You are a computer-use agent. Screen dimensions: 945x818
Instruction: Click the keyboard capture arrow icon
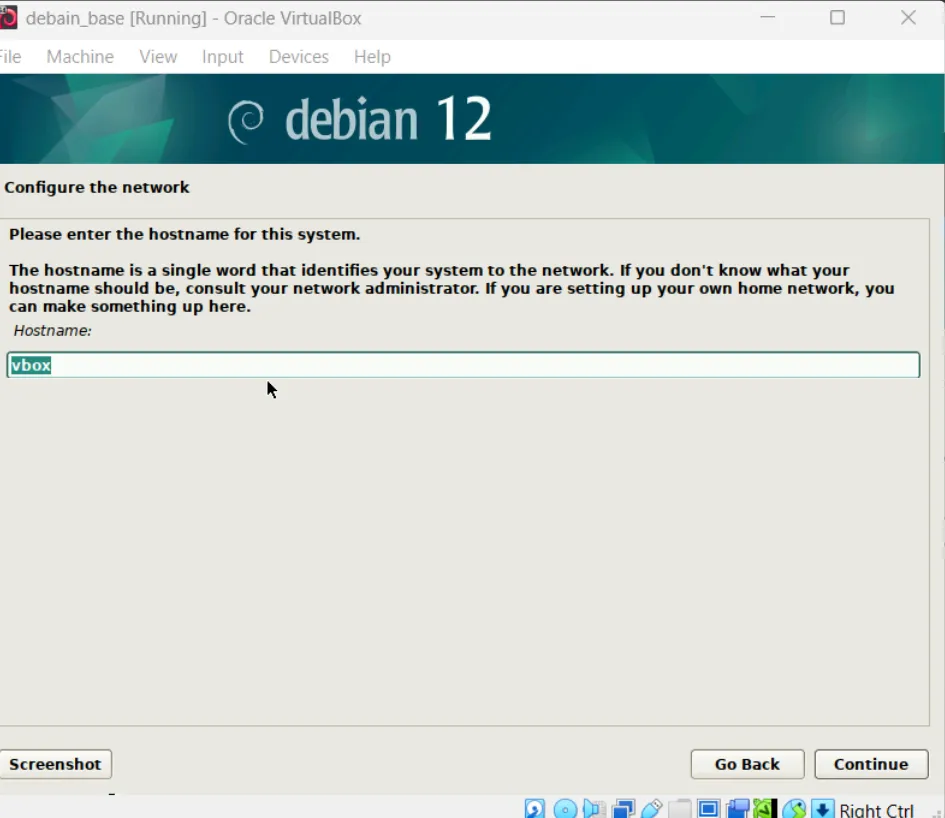(823, 808)
